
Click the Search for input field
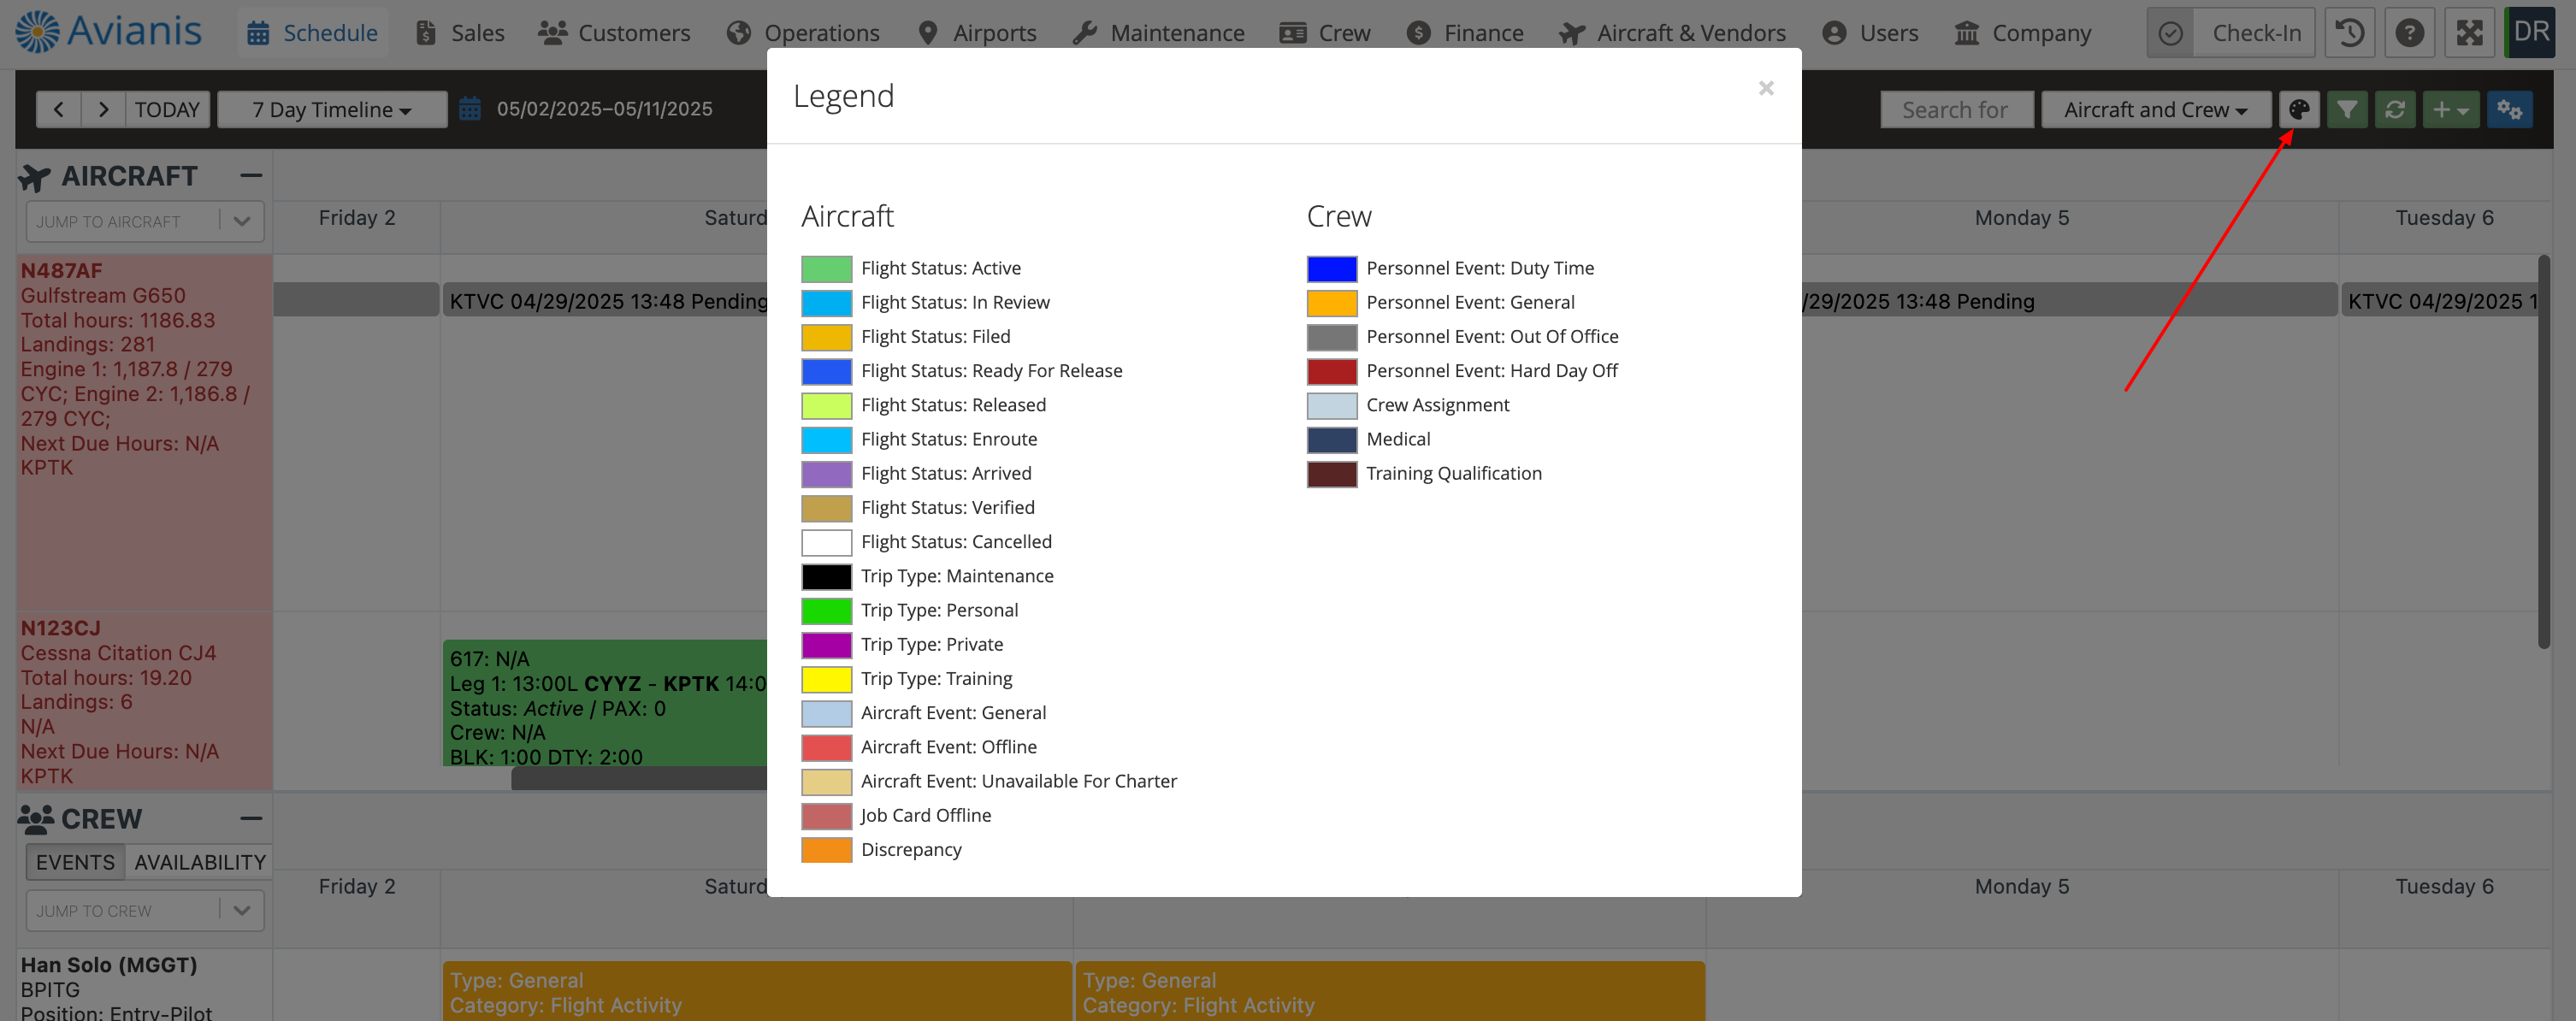click(x=1955, y=110)
